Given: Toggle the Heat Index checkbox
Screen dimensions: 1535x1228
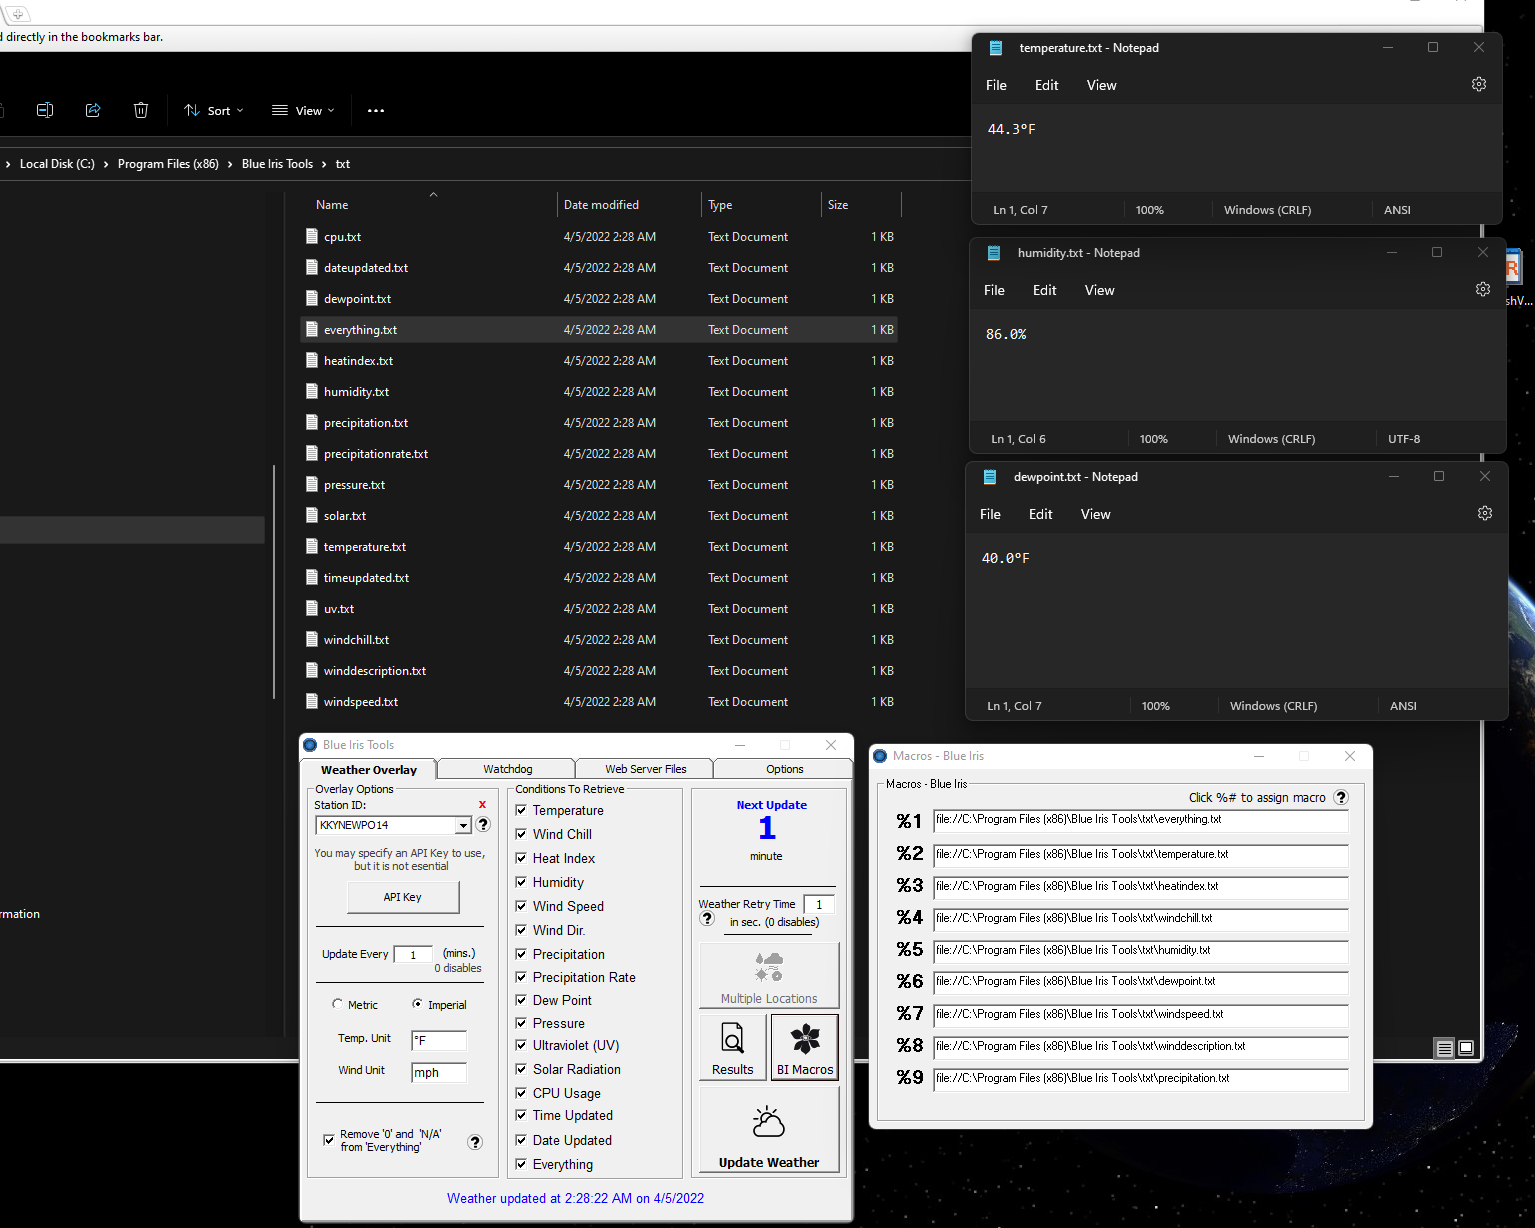Looking at the screenshot, I should (x=521, y=858).
